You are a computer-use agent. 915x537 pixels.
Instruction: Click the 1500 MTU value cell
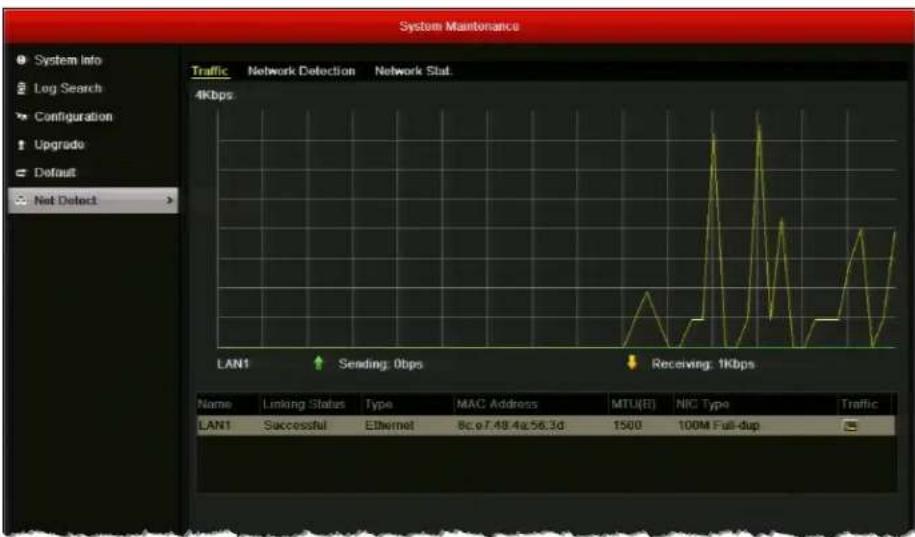pos(627,426)
